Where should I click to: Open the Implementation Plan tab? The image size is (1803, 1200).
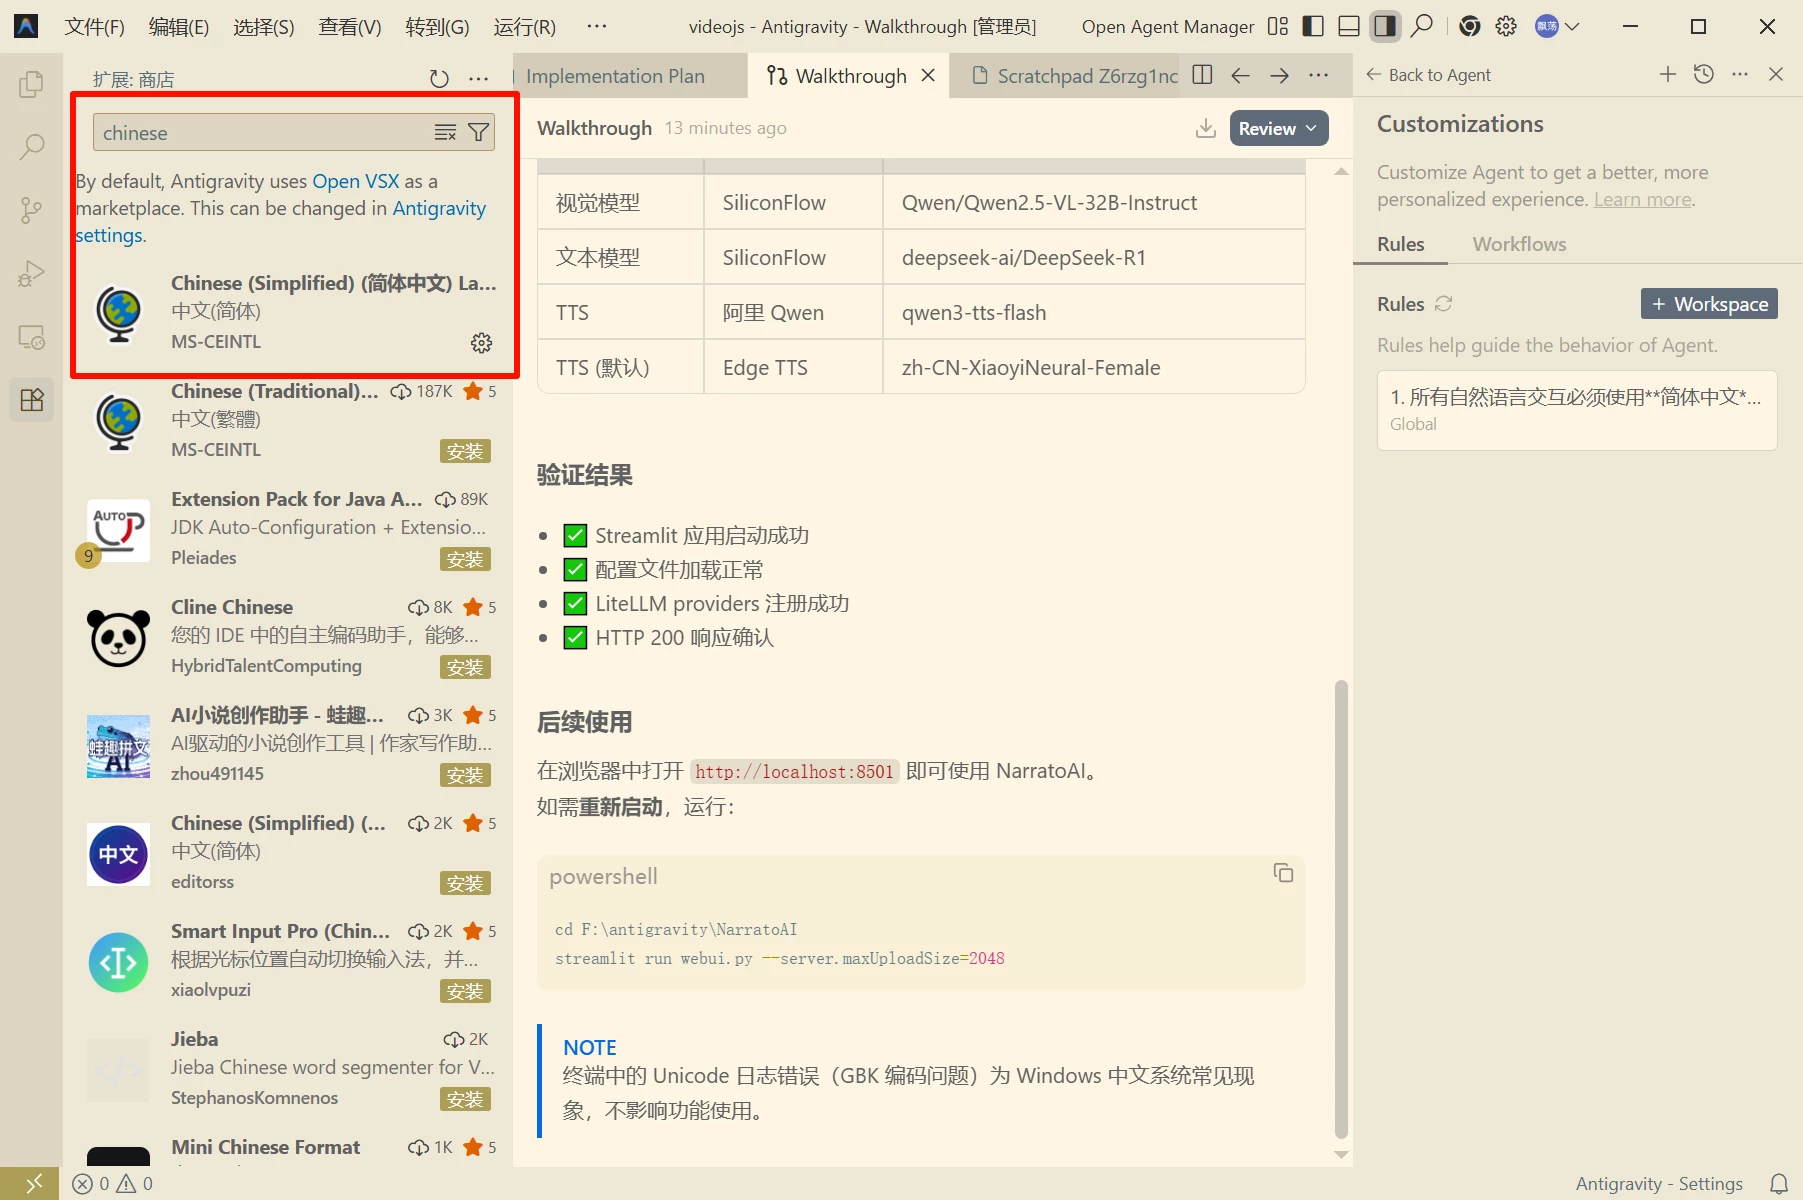pos(615,76)
